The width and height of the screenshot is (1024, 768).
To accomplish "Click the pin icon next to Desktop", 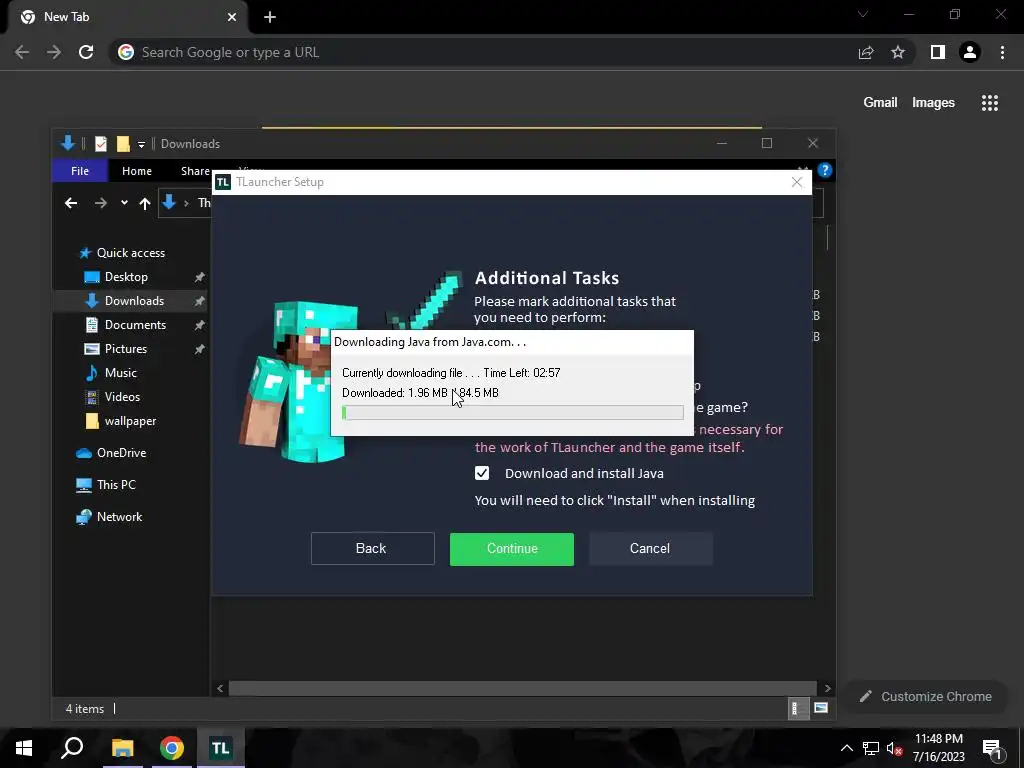I will coord(199,278).
